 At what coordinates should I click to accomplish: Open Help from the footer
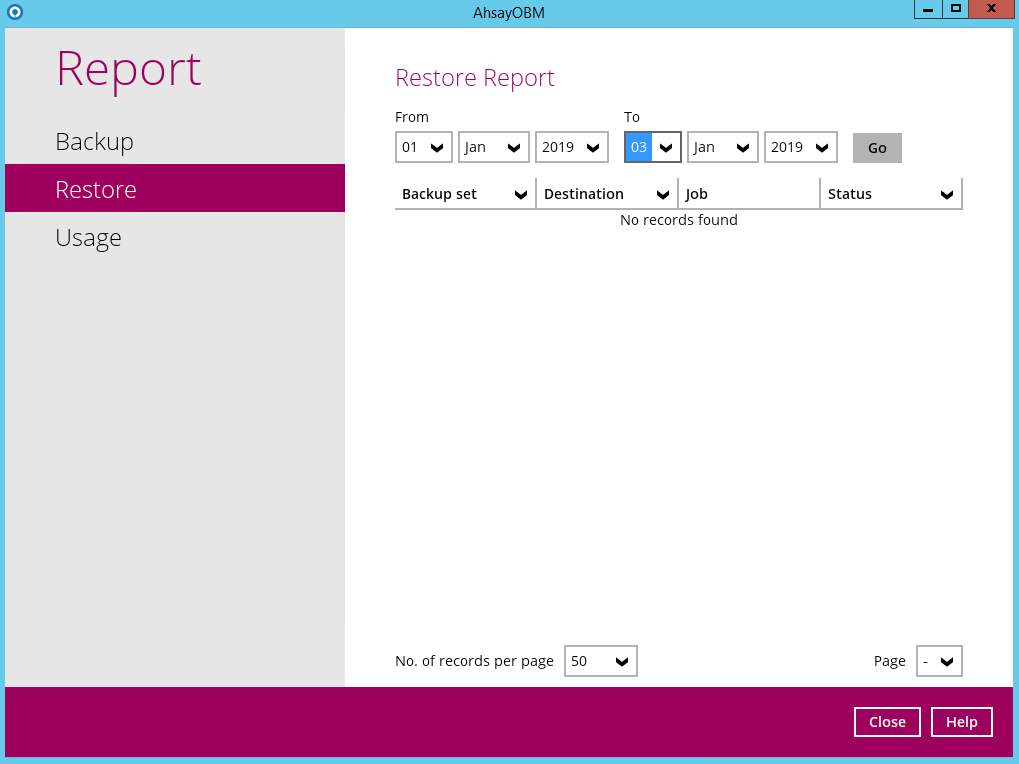point(962,722)
